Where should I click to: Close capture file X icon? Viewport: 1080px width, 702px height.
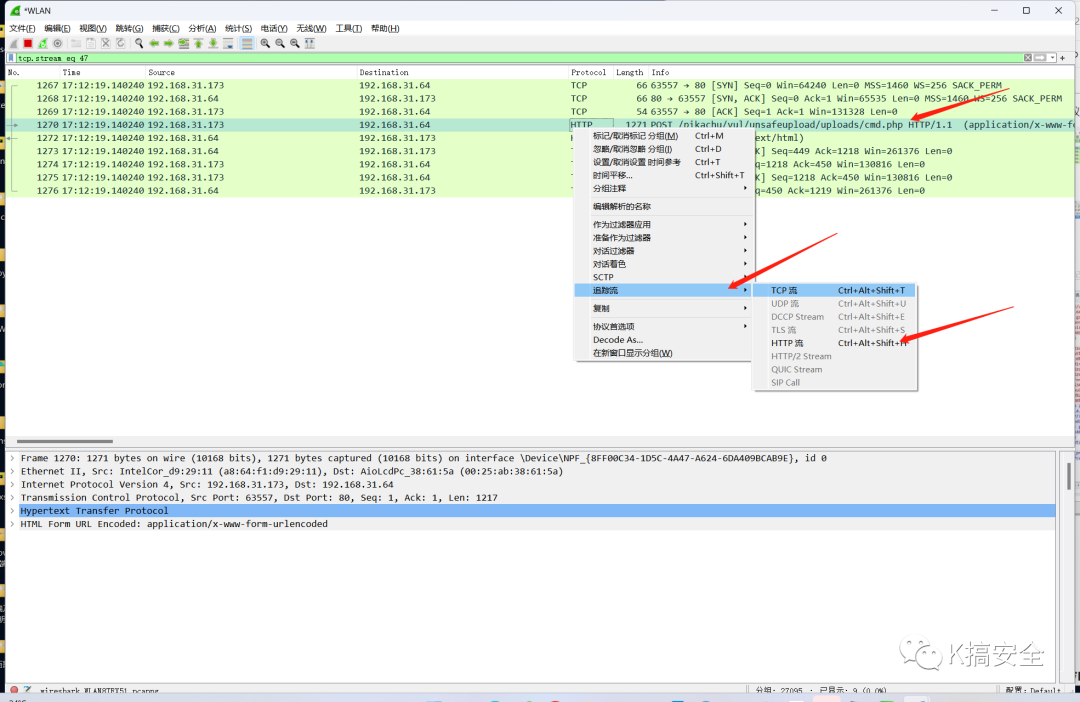[x=105, y=43]
